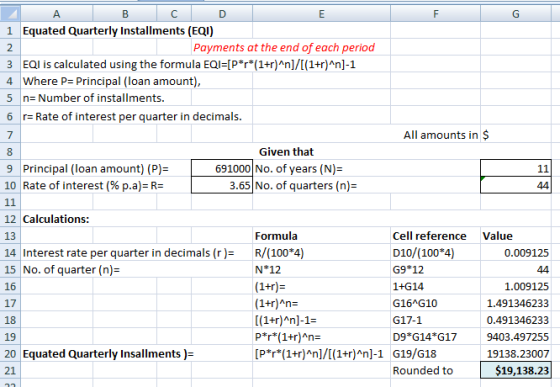The height and width of the screenshot is (387, 560).
Task: Click the cell starting 'EQI is calculated using the formula'
Action: [x=189, y=64]
